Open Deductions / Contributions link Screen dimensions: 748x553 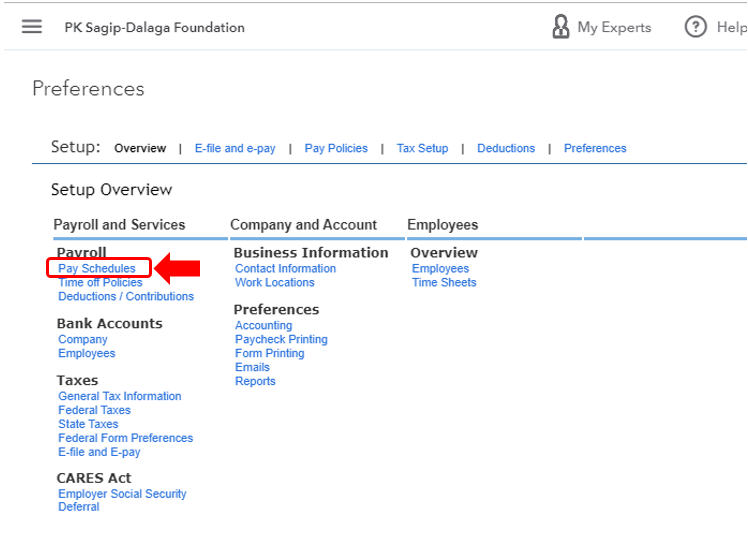(126, 296)
